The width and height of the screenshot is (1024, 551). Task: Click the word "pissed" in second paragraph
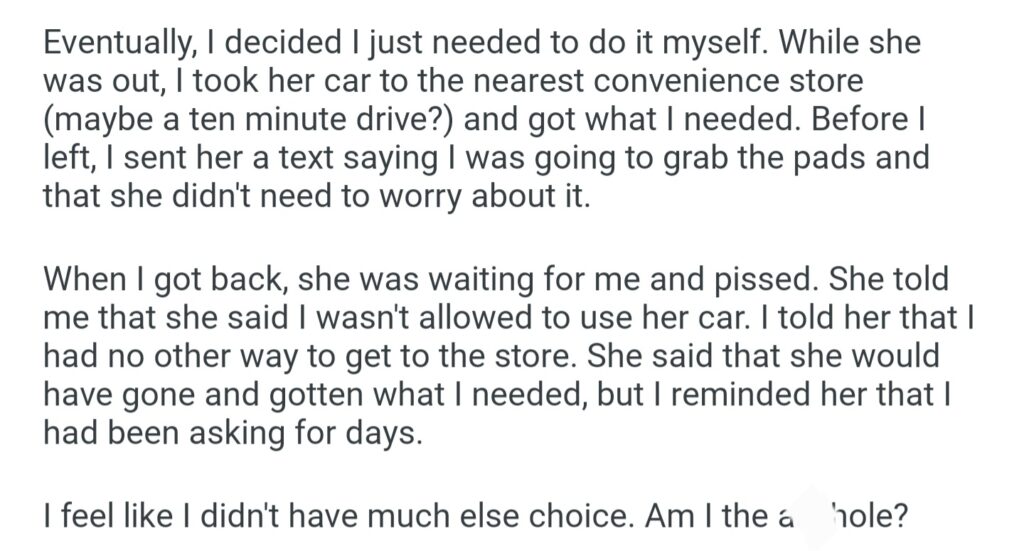click(x=768, y=276)
